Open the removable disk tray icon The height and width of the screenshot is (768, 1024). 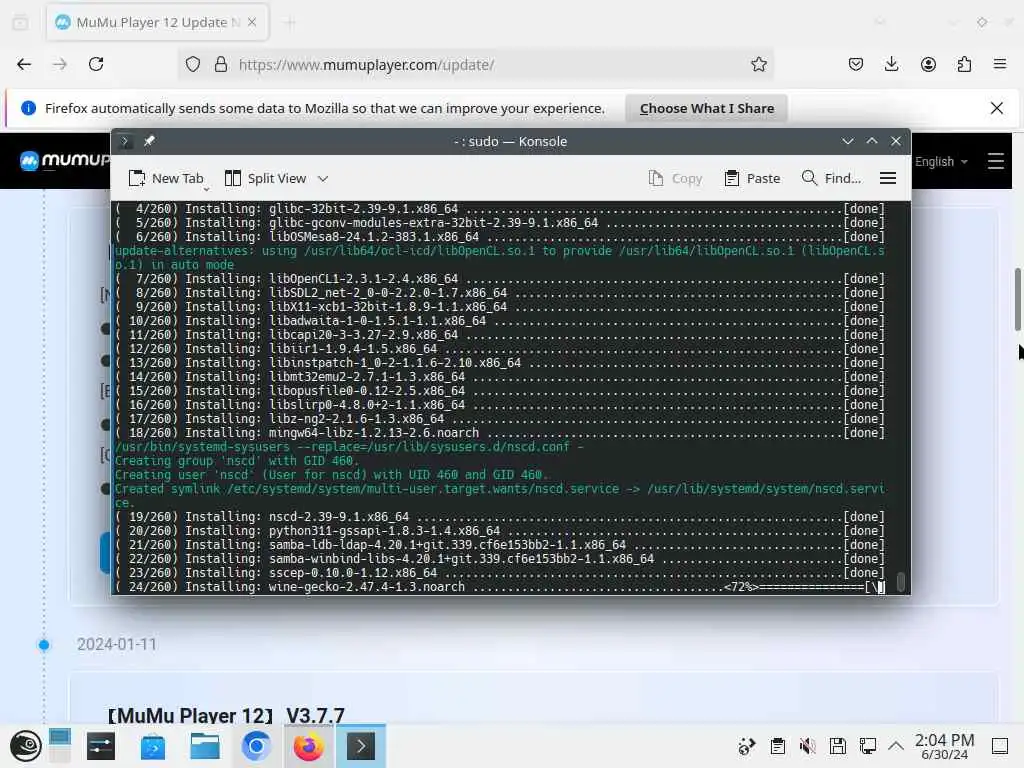838,746
